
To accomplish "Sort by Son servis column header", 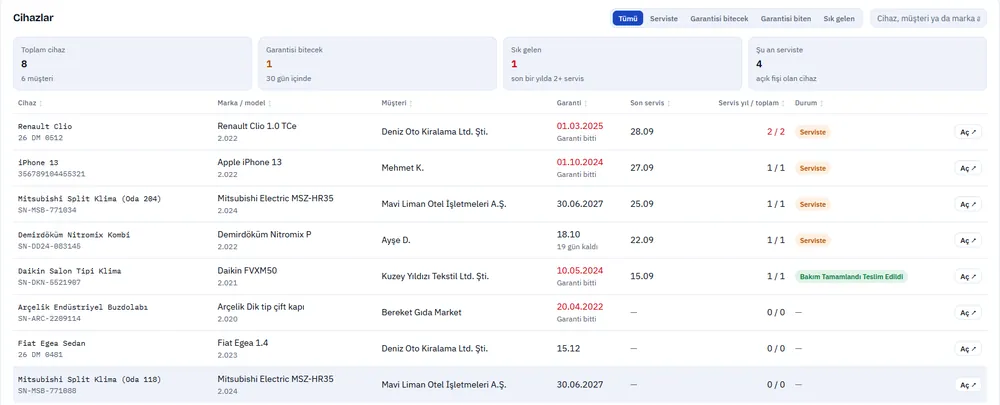I will pos(649,103).
